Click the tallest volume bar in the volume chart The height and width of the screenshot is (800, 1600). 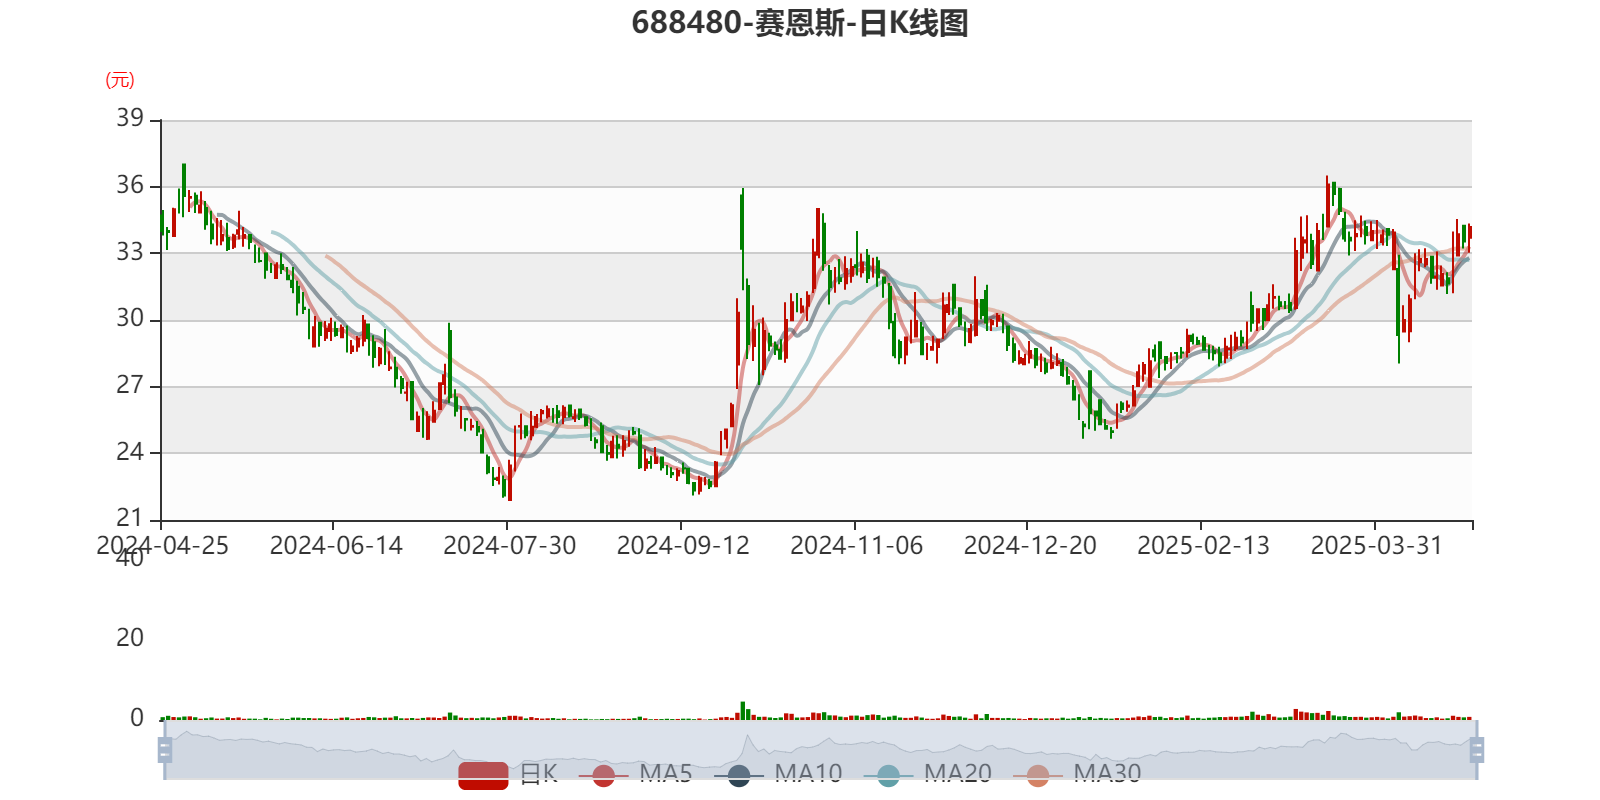click(x=742, y=710)
